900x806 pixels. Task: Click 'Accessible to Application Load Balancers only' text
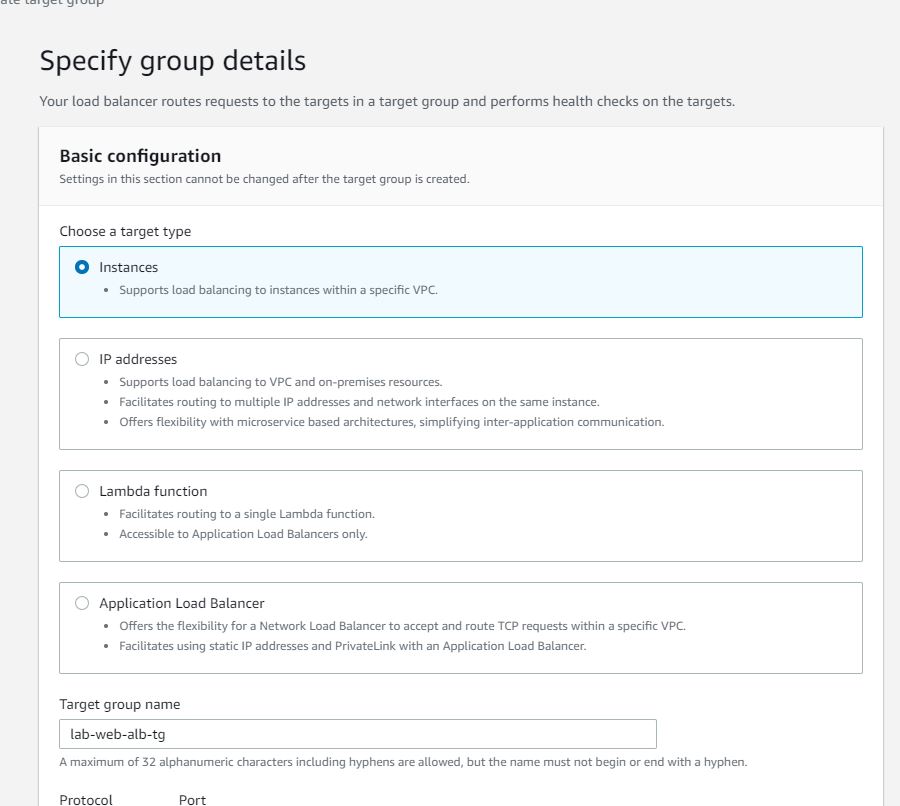coord(243,534)
